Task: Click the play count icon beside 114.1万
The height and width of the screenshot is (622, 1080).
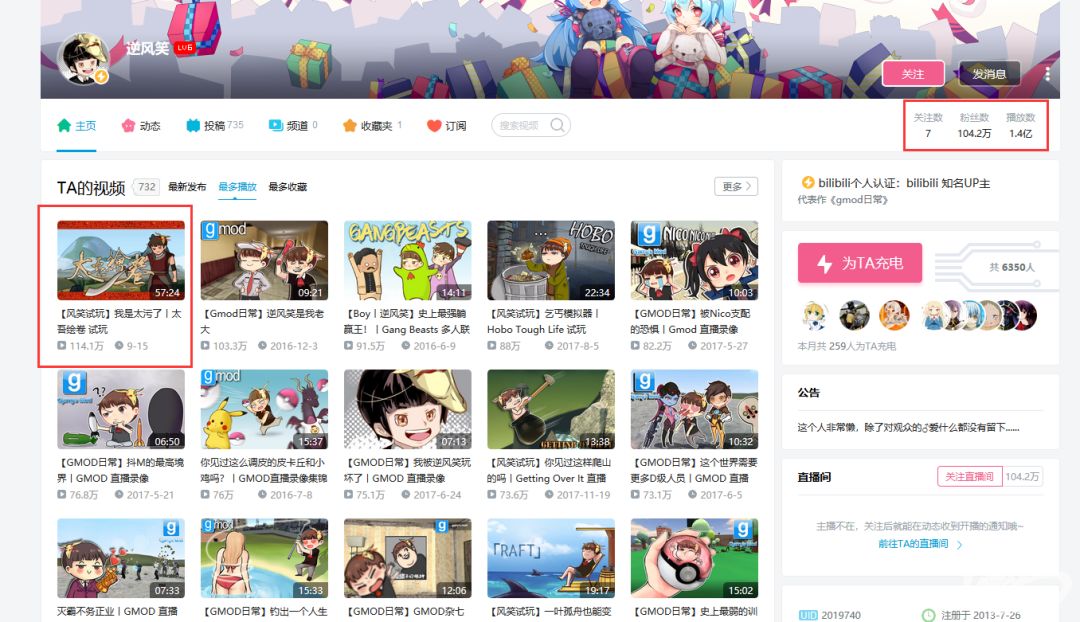Action: pyautogui.click(x=62, y=346)
